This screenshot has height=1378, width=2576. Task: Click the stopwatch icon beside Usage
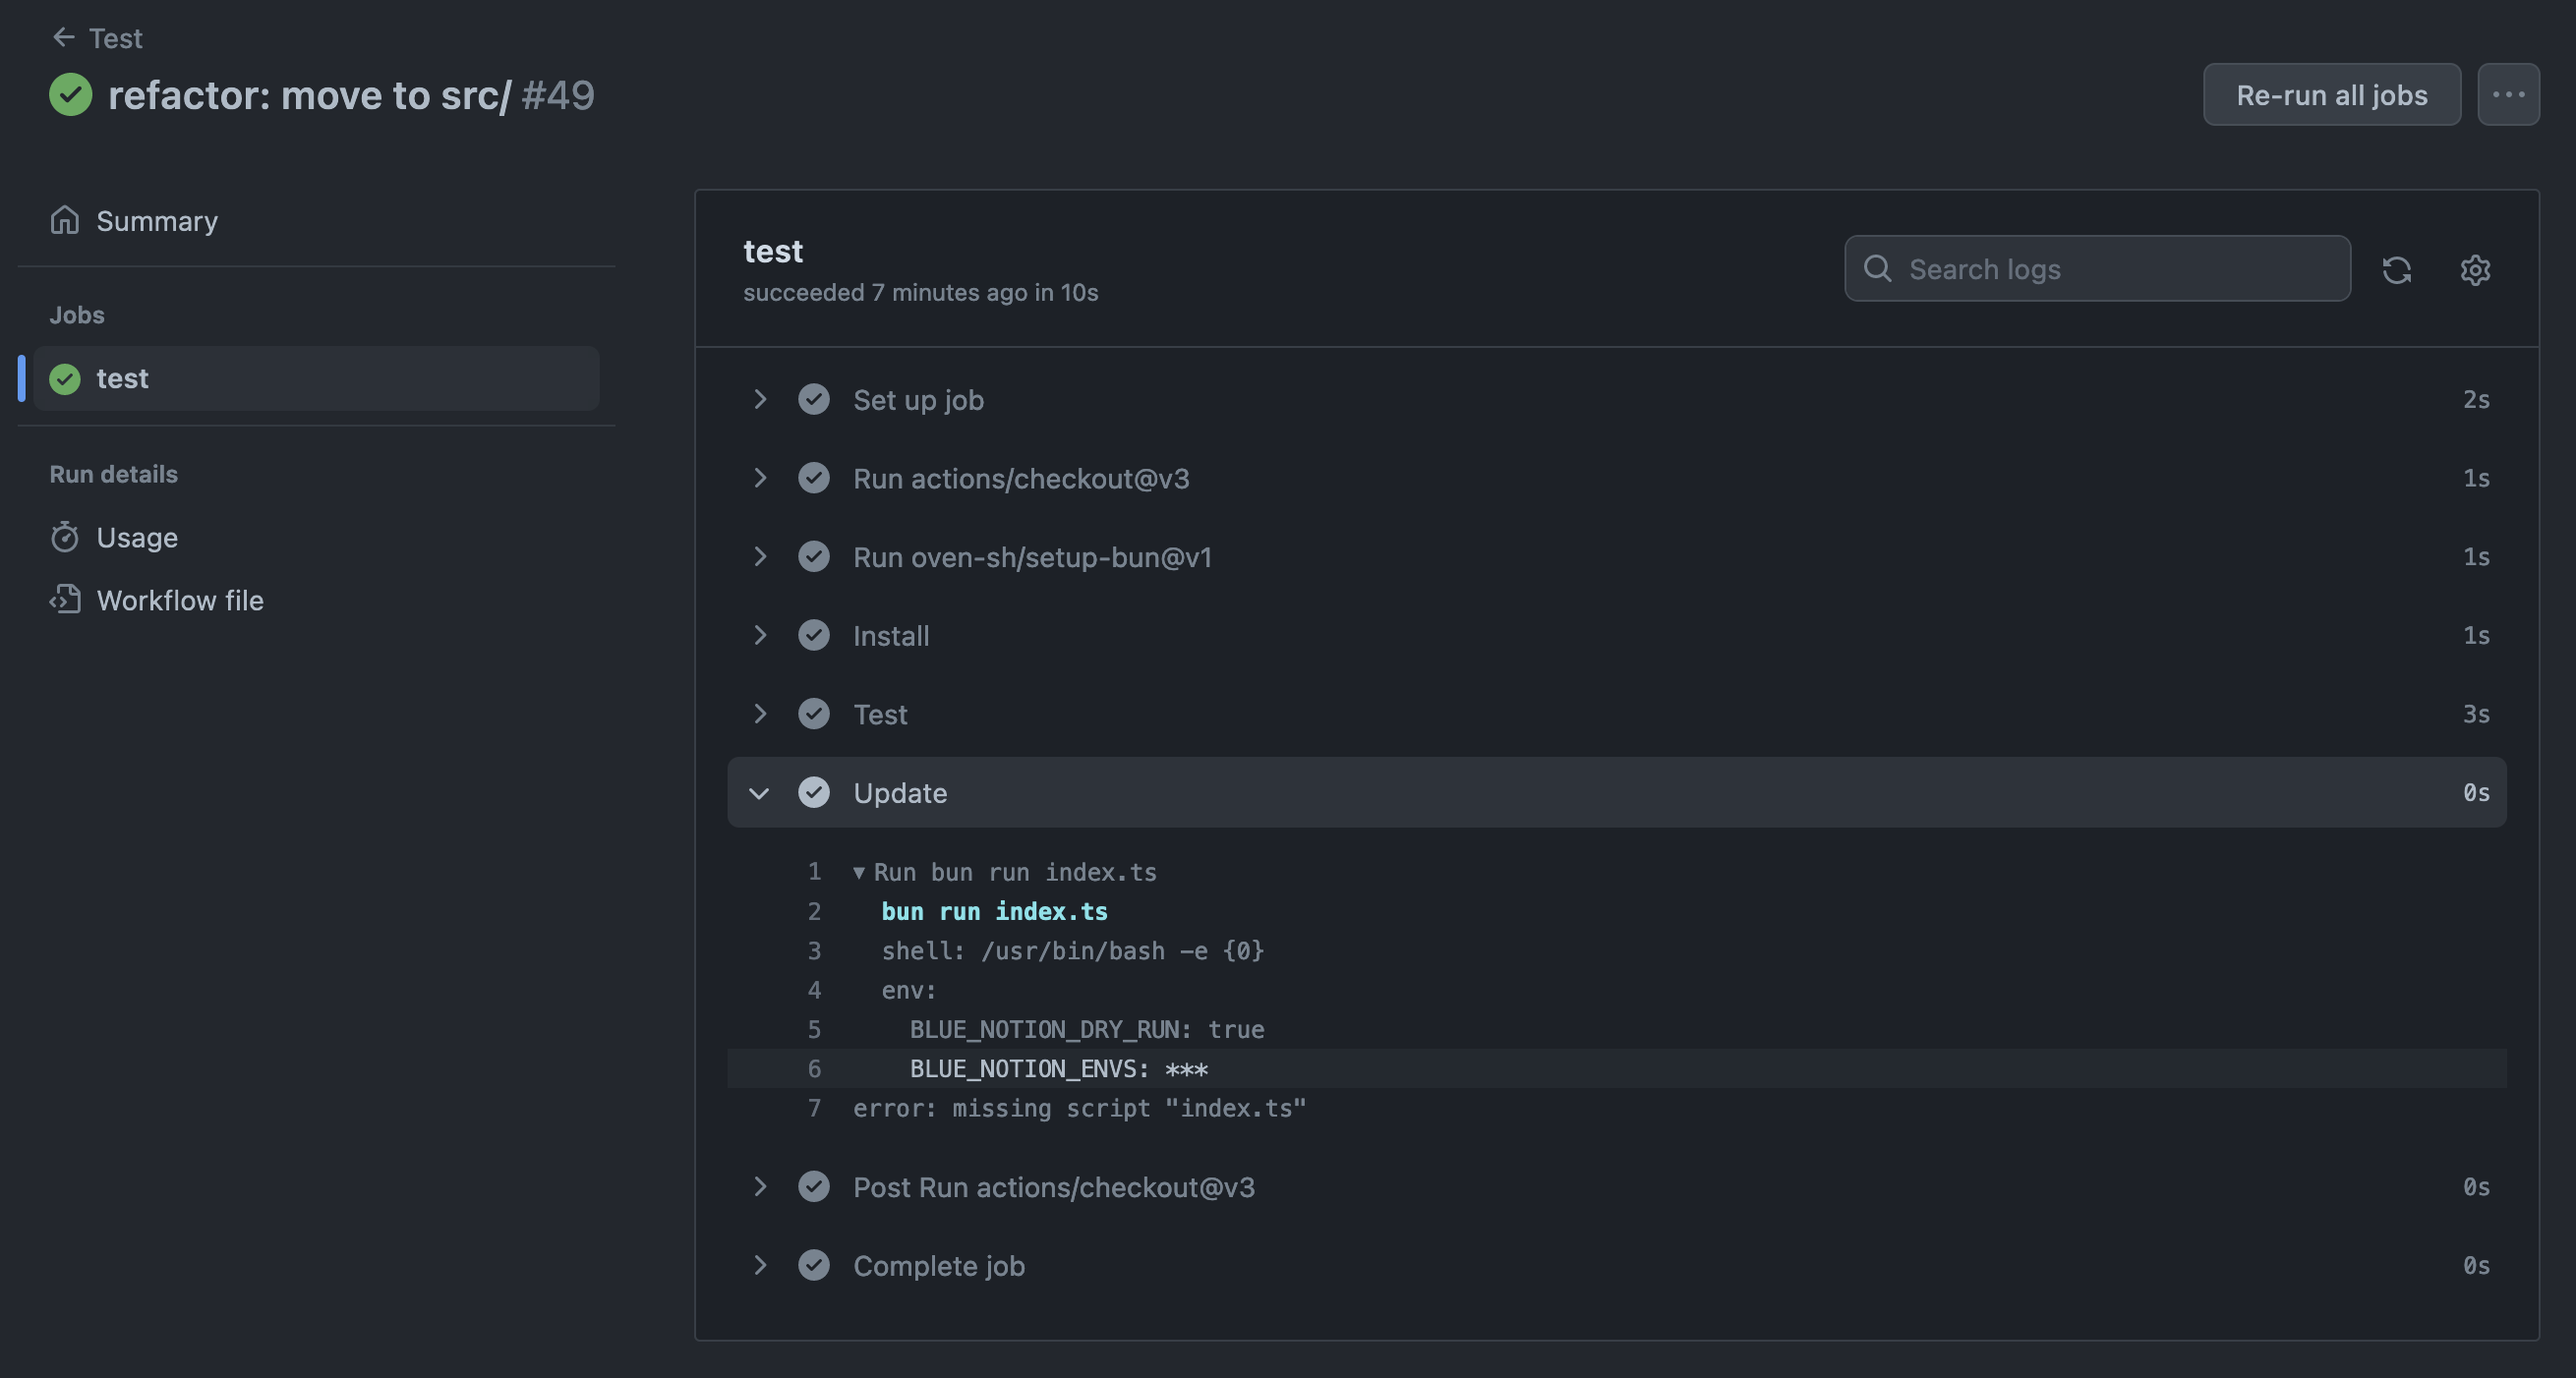pos(65,537)
